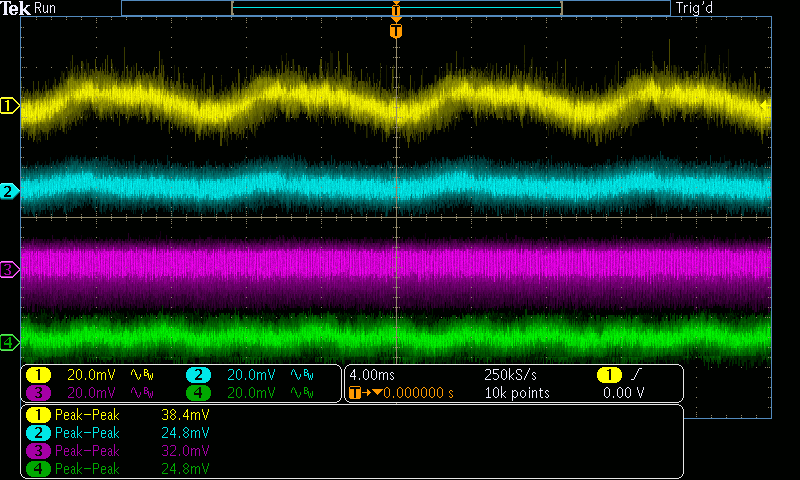800x480 pixels.
Task: Click the orange trigger position T marker
Action: (397, 31)
